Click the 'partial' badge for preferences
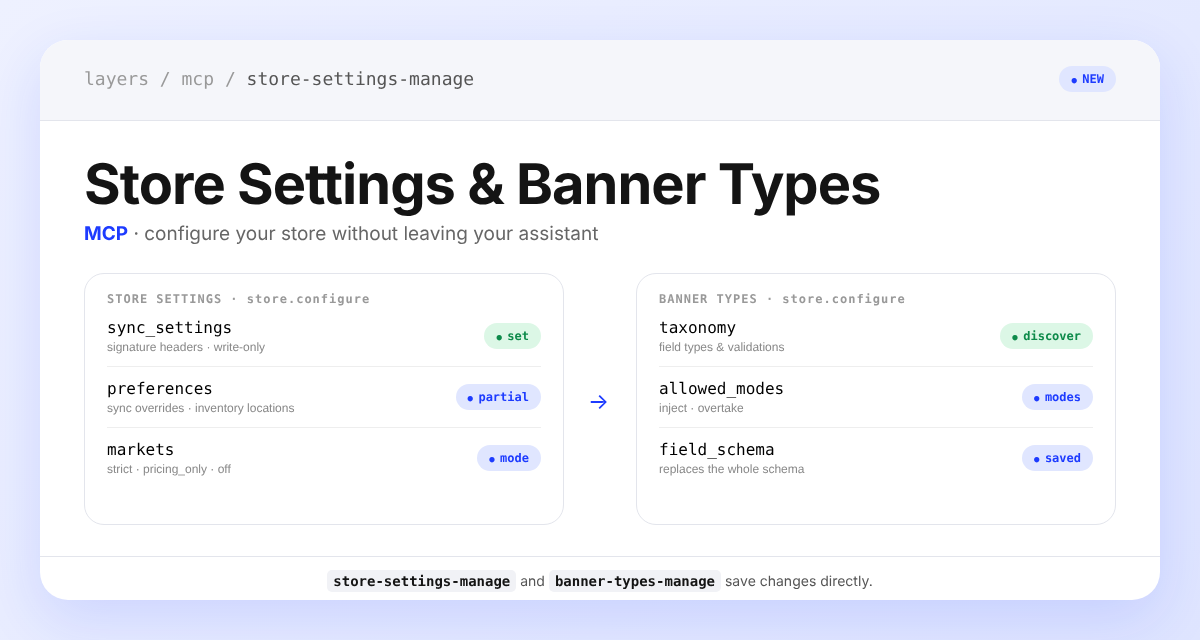 pyautogui.click(x=498, y=397)
